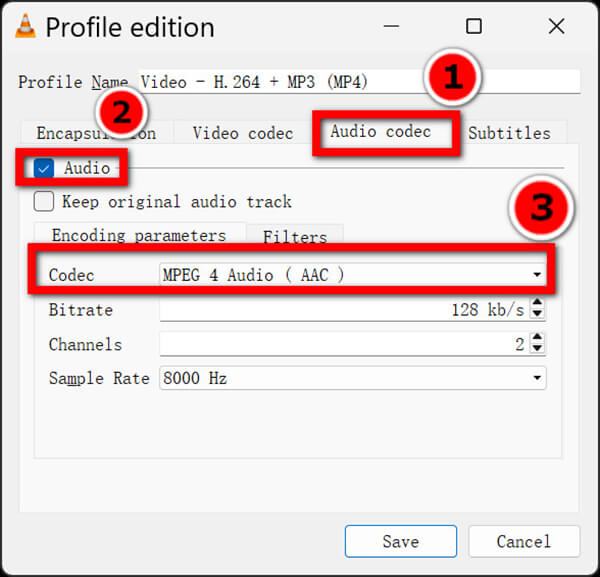Expand the Sample Rate dropdown
The image size is (600, 577).
[x=353, y=378]
